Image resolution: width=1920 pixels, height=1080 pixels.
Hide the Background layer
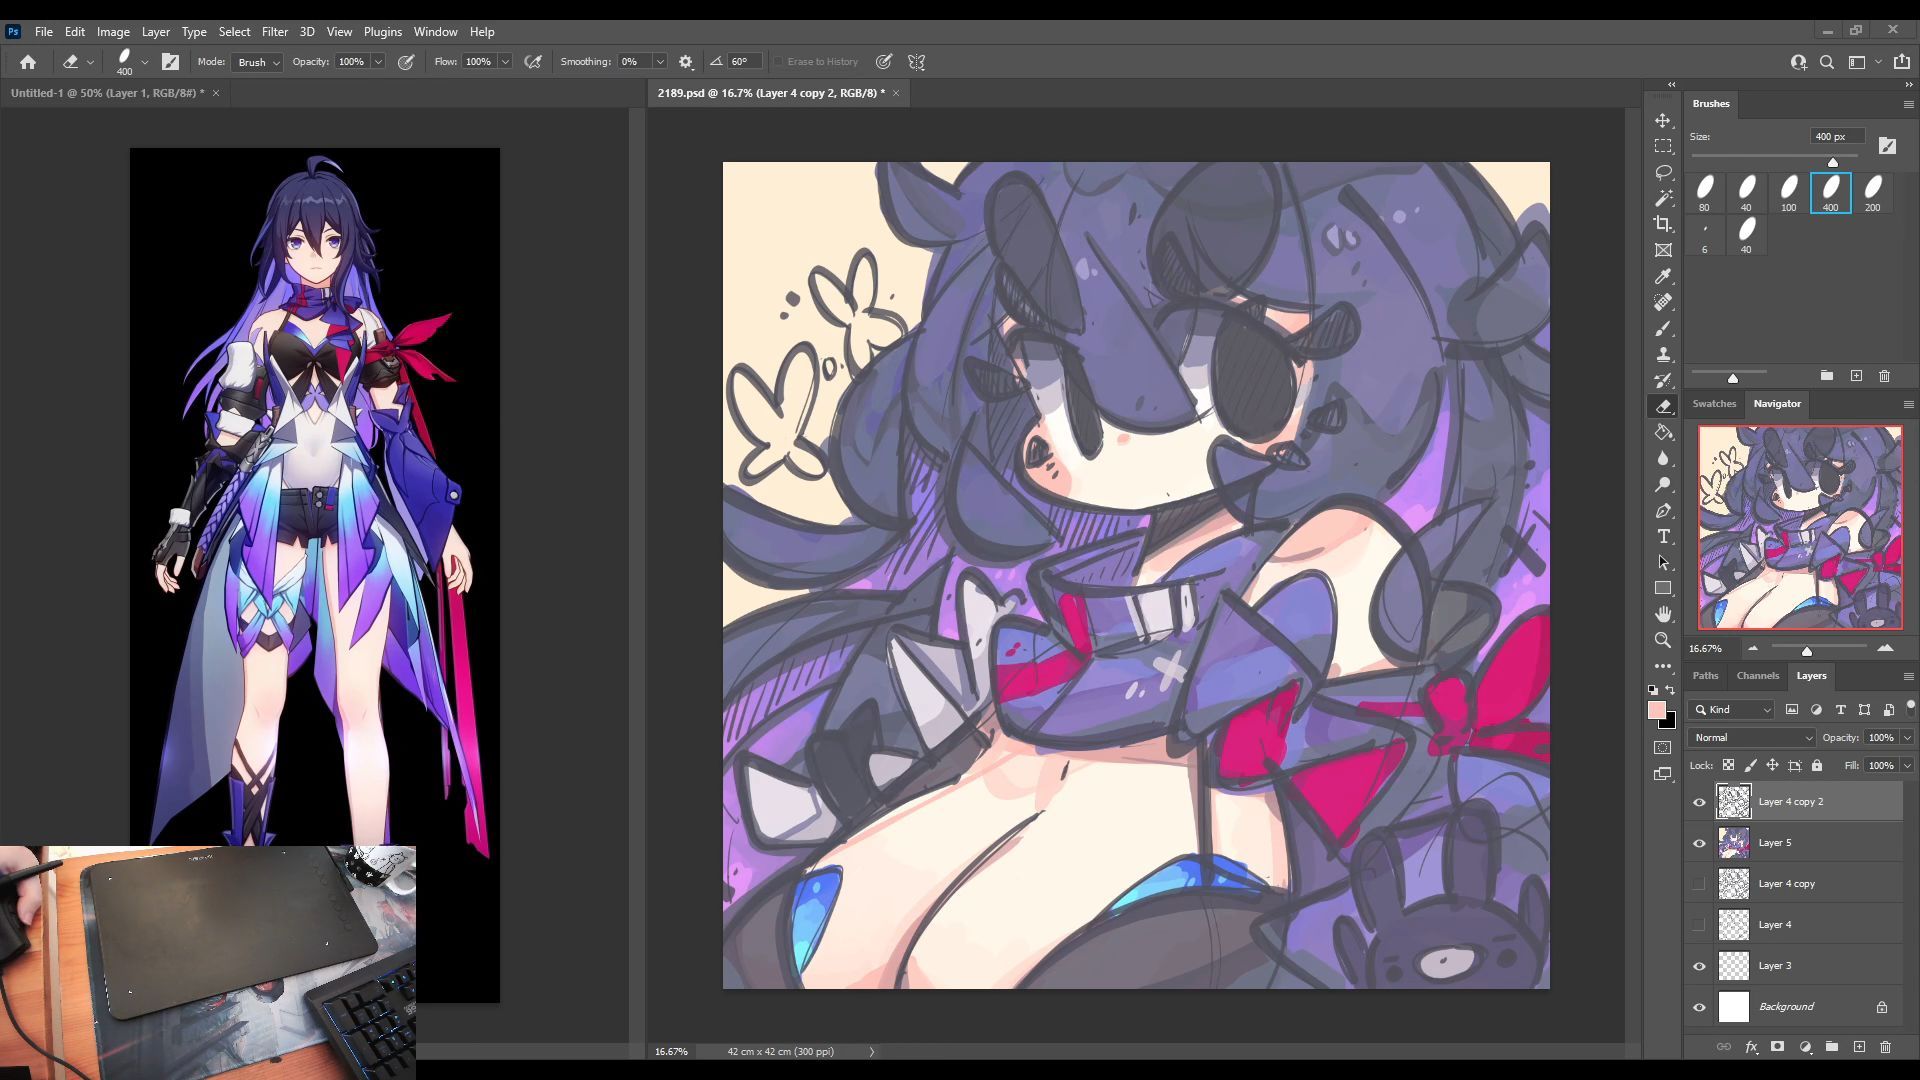point(1699,1007)
